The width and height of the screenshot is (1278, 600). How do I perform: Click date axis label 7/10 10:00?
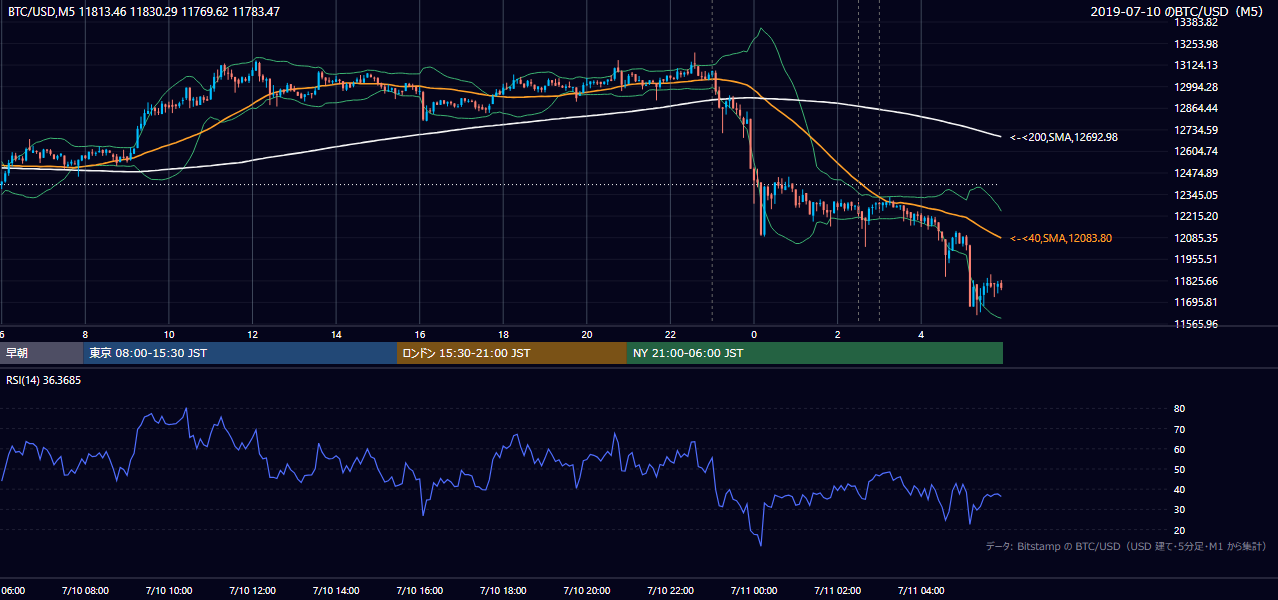point(168,591)
